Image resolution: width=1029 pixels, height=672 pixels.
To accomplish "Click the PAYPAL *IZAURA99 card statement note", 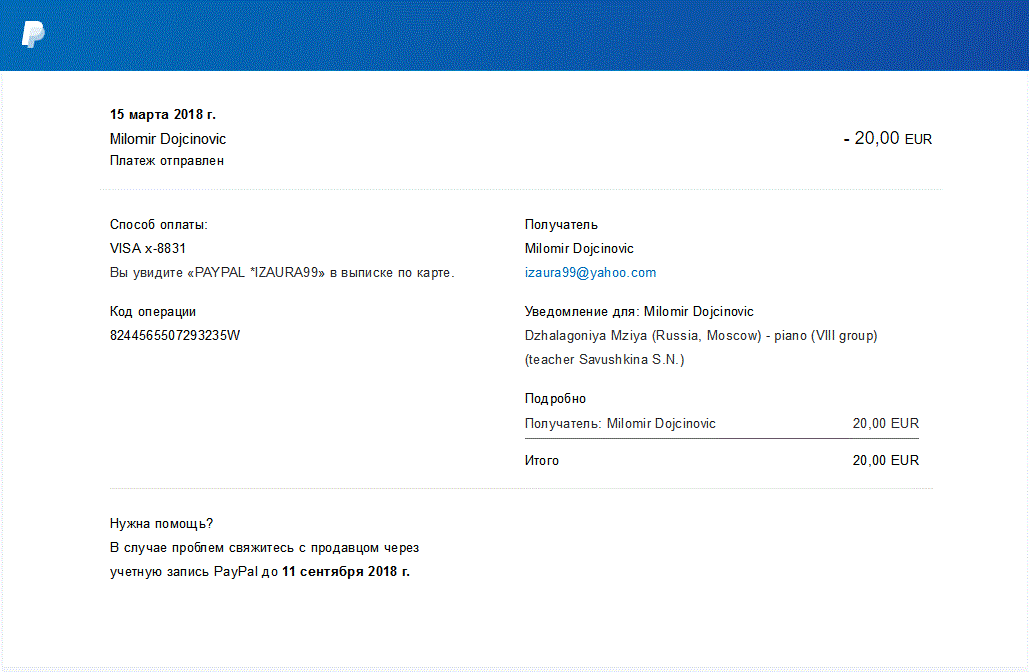I will [282, 272].
